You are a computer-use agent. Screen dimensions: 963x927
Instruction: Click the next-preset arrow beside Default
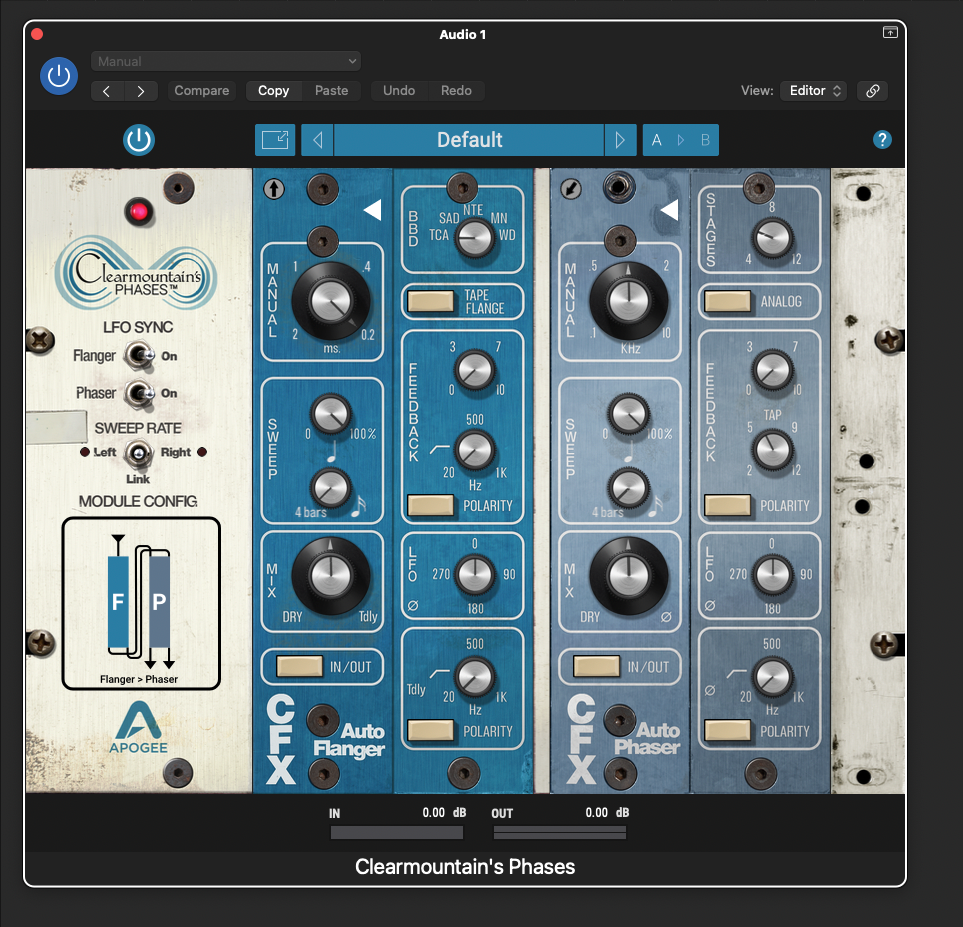(620, 140)
